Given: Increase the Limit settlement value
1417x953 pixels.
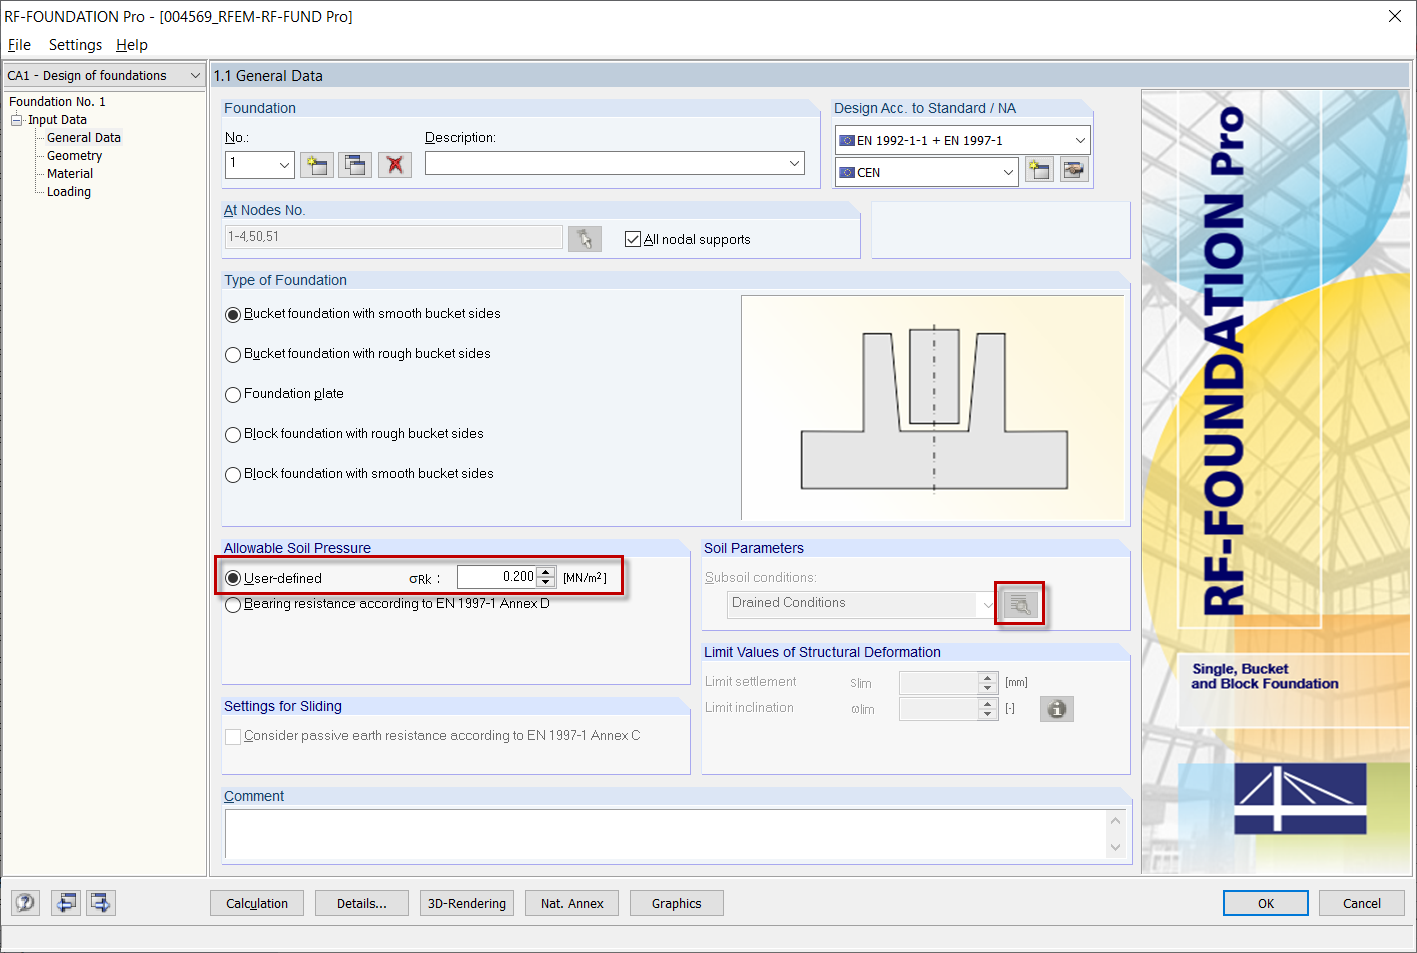Looking at the screenshot, I should pos(988,677).
